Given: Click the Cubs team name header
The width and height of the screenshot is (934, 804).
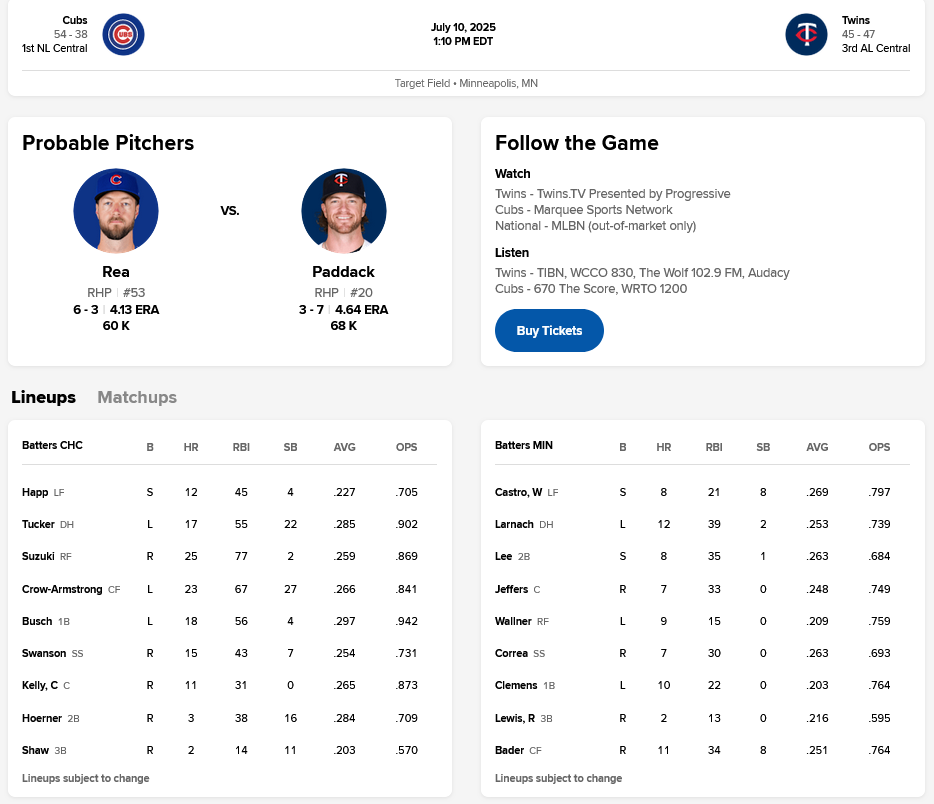Looking at the screenshot, I should coord(75,20).
